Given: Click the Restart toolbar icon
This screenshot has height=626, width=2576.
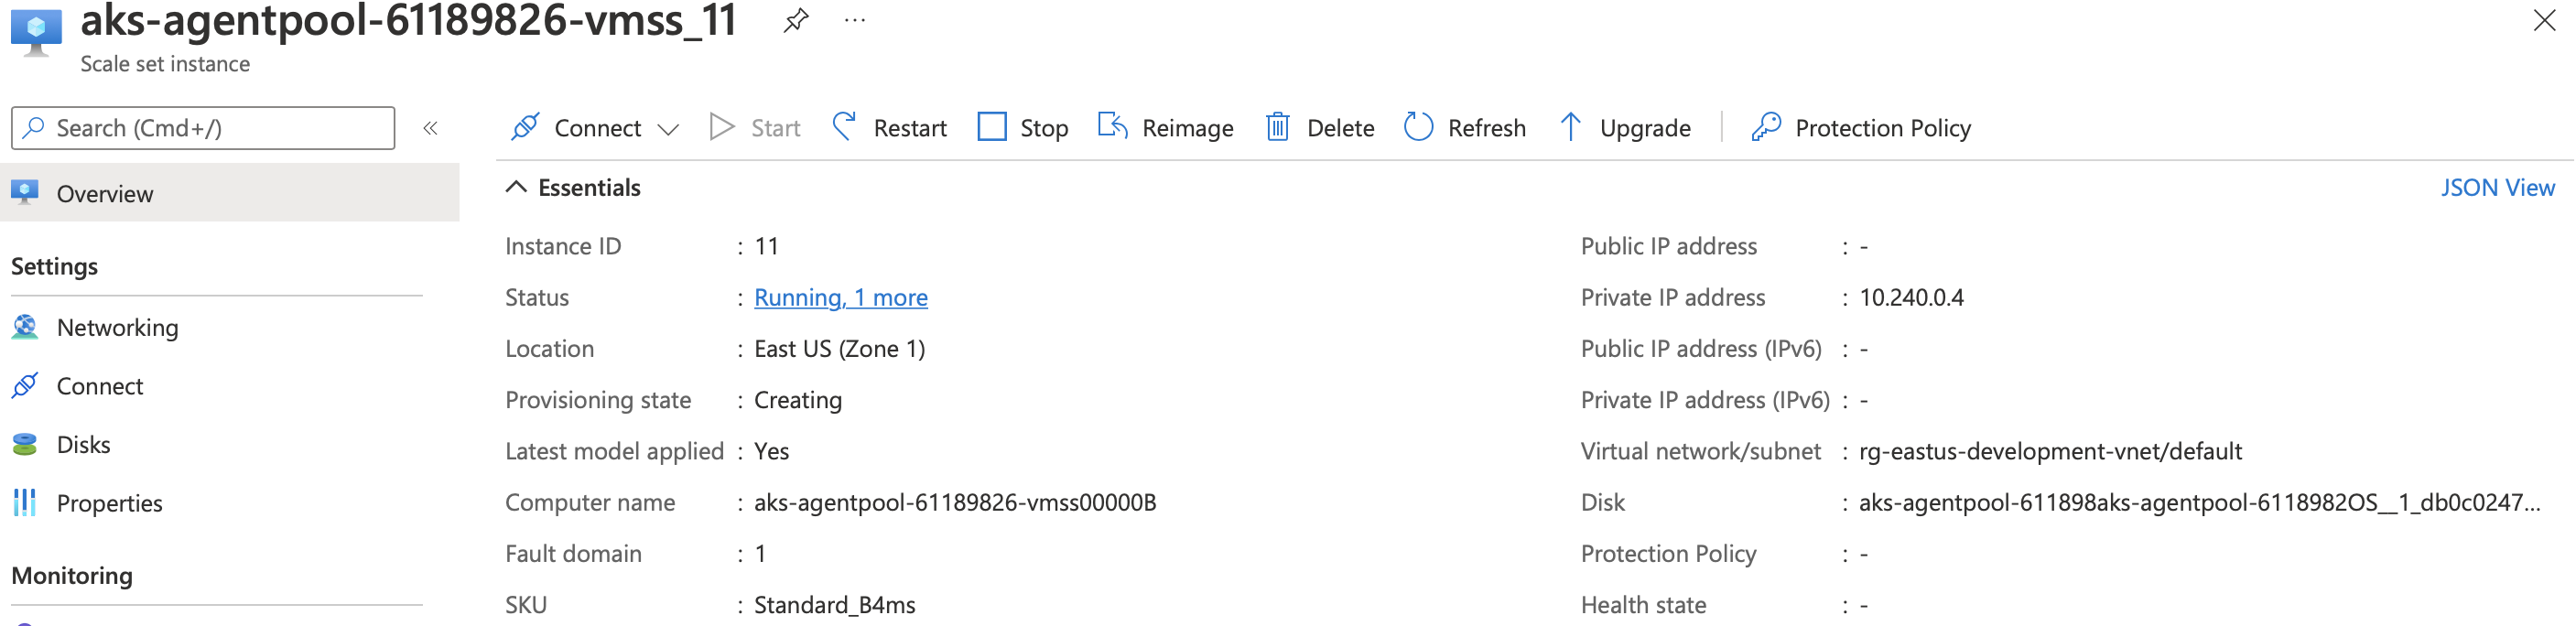Looking at the screenshot, I should [845, 127].
